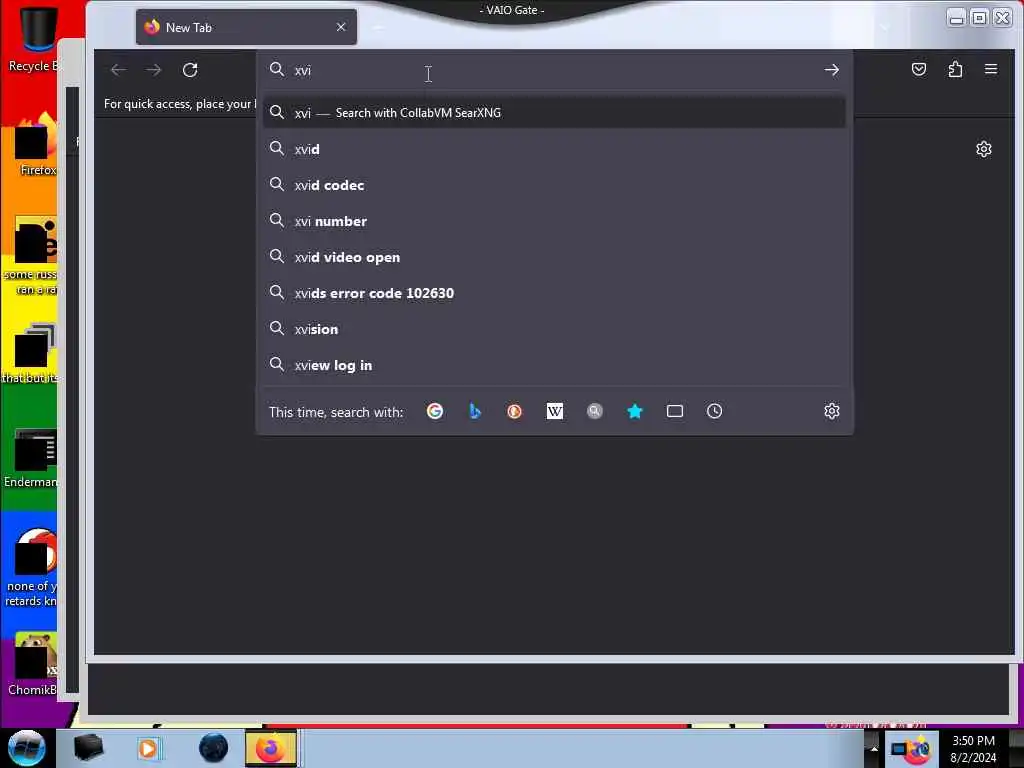Select the xvid video open suggestion
This screenshot has width=1024, height=768.
pos(554,257)
